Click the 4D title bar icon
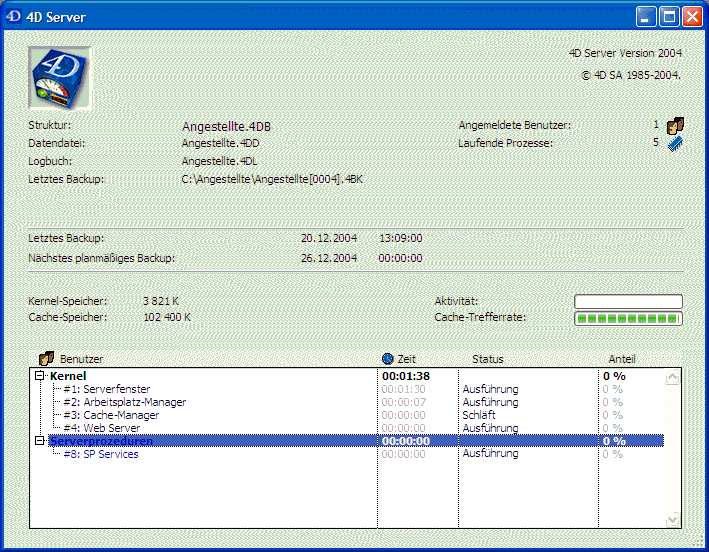Image resolution: width=709 pixels, height=552 pixels. click(13, 16)
